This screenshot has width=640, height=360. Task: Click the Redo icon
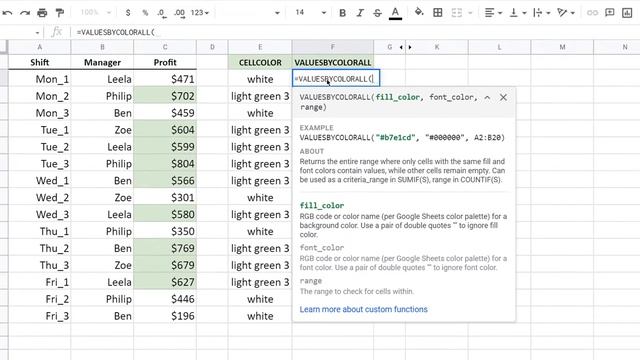25,13
